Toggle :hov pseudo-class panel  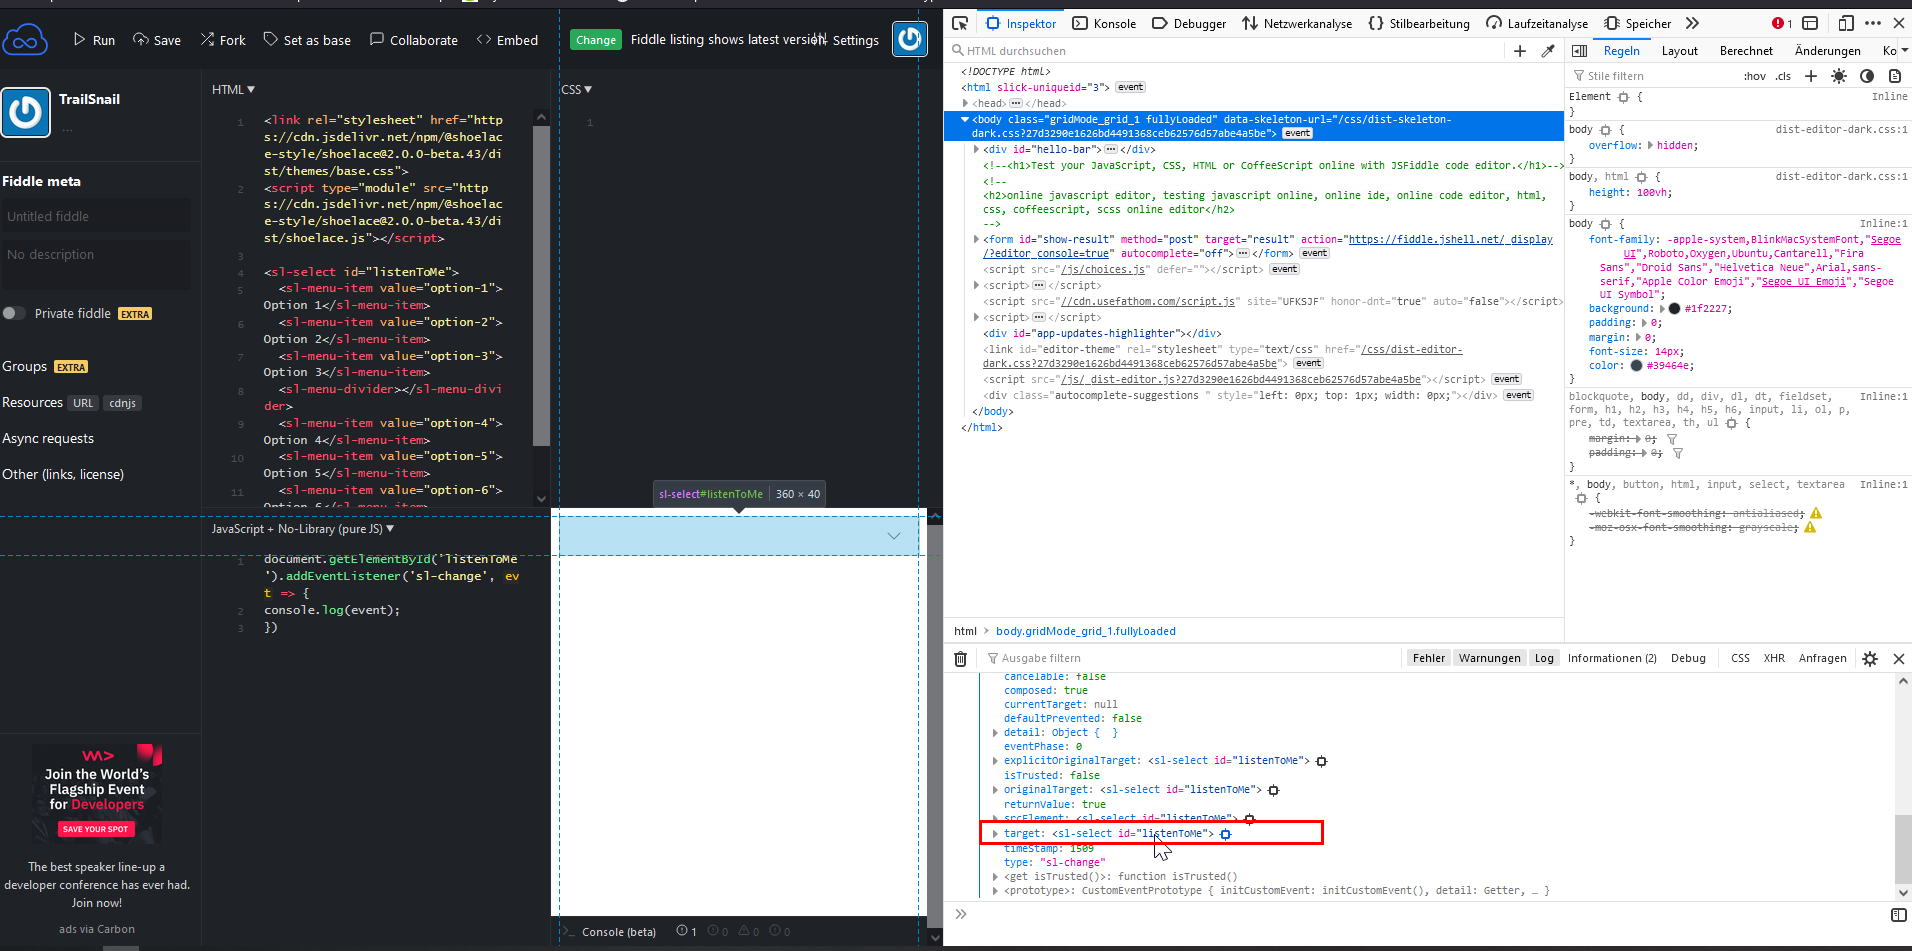pyautogui.click(x=1754, y=75)
